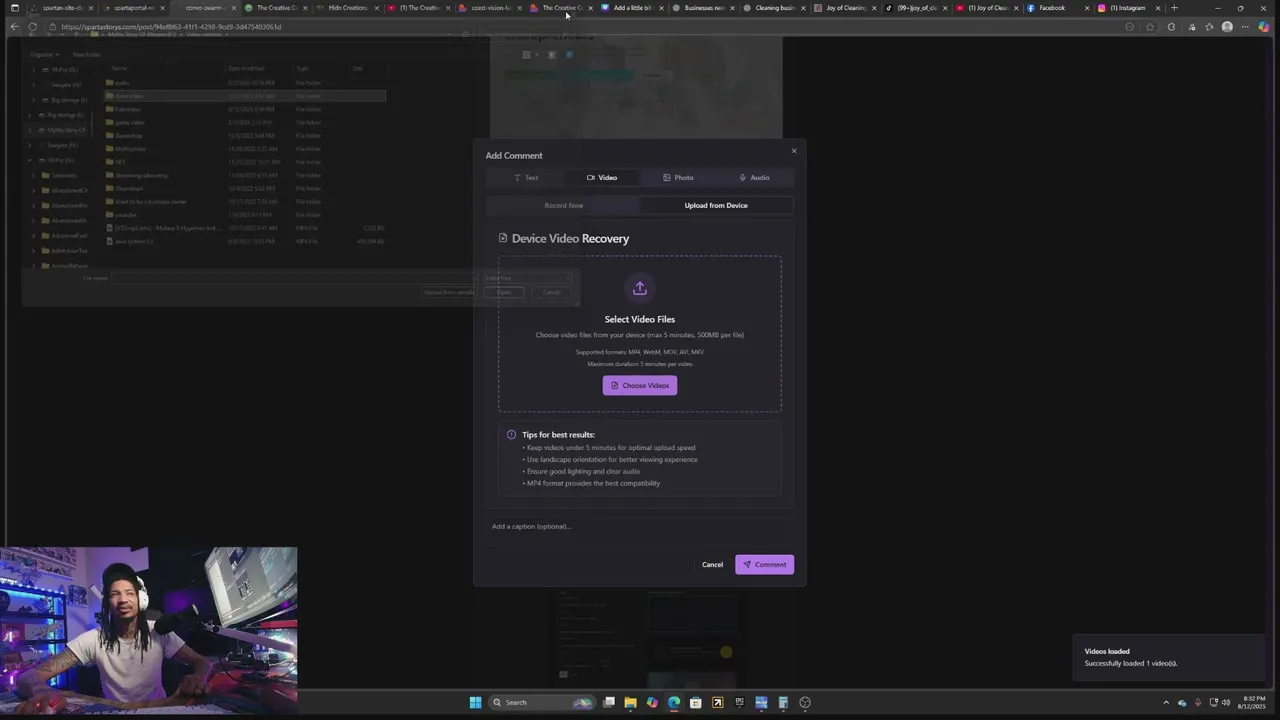
Task: Launch Copilot from the taskbar
Action: [x=652, y=702]
